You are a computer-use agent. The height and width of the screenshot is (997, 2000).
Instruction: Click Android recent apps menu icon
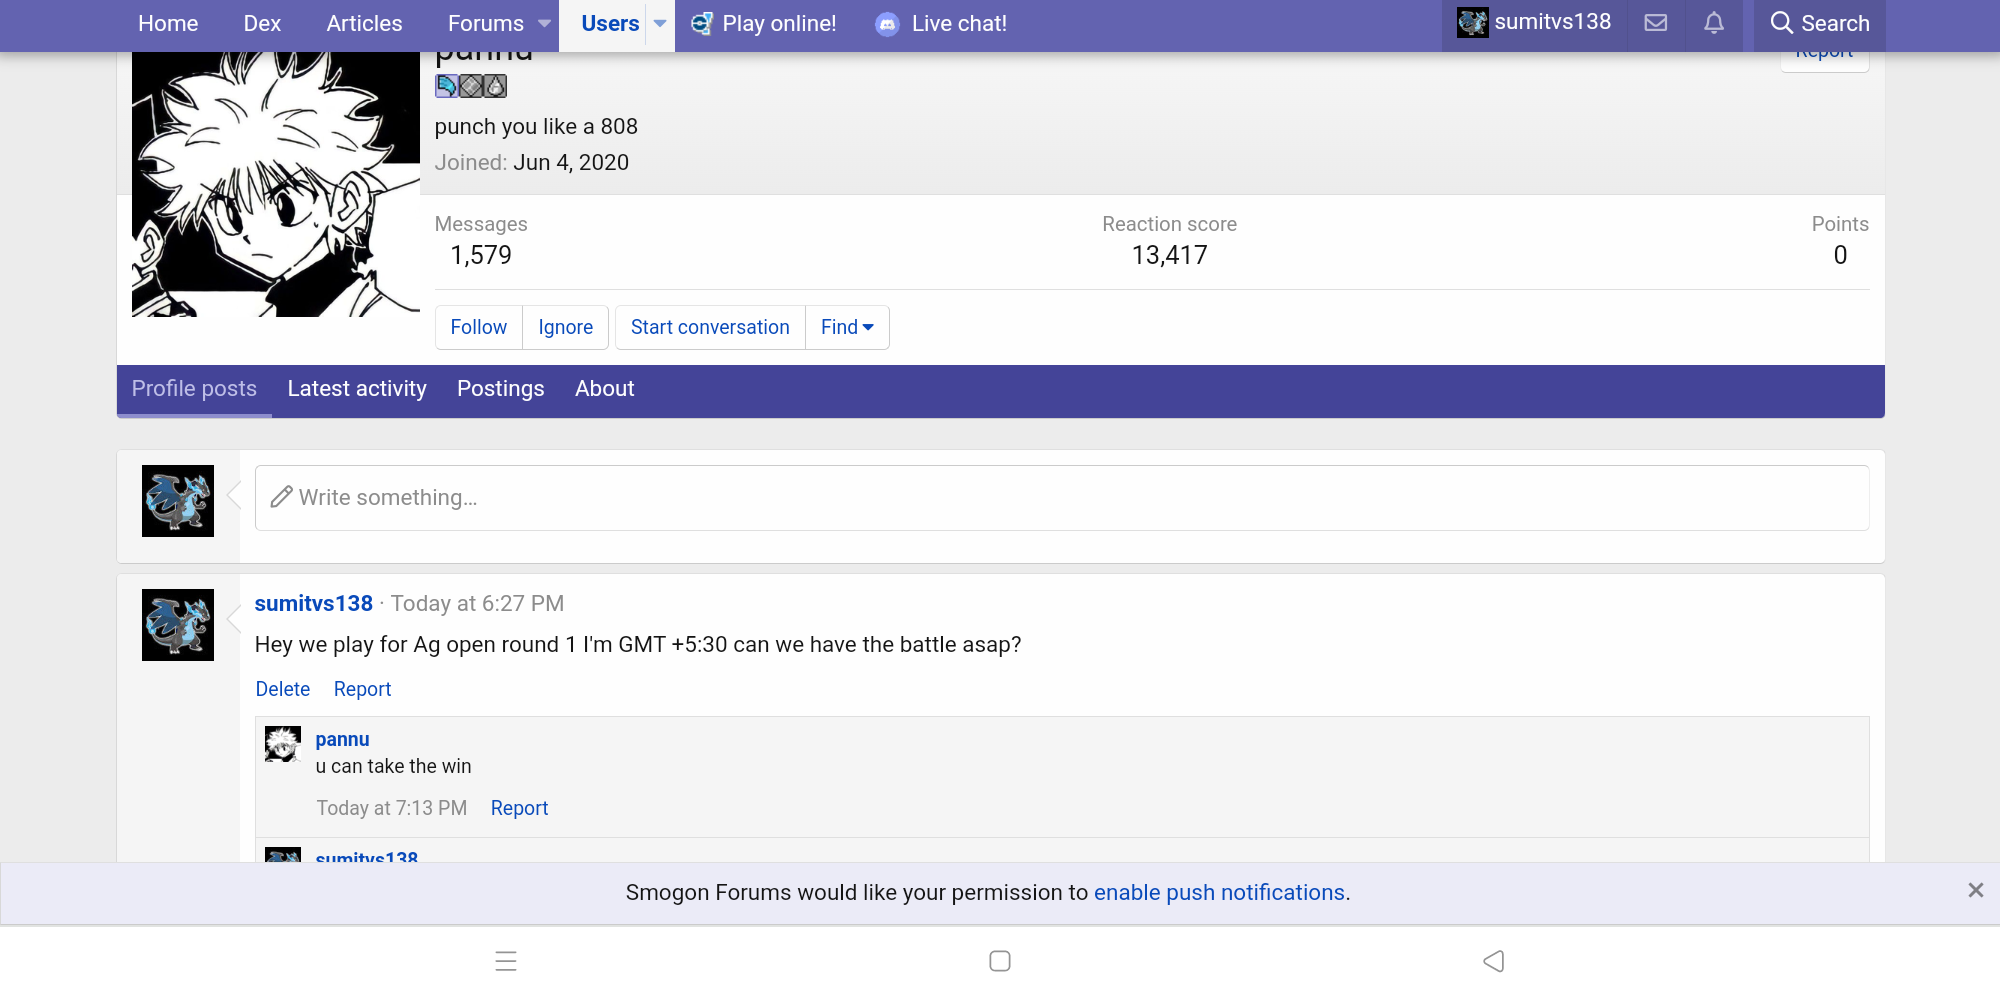(x=506, y=961)
